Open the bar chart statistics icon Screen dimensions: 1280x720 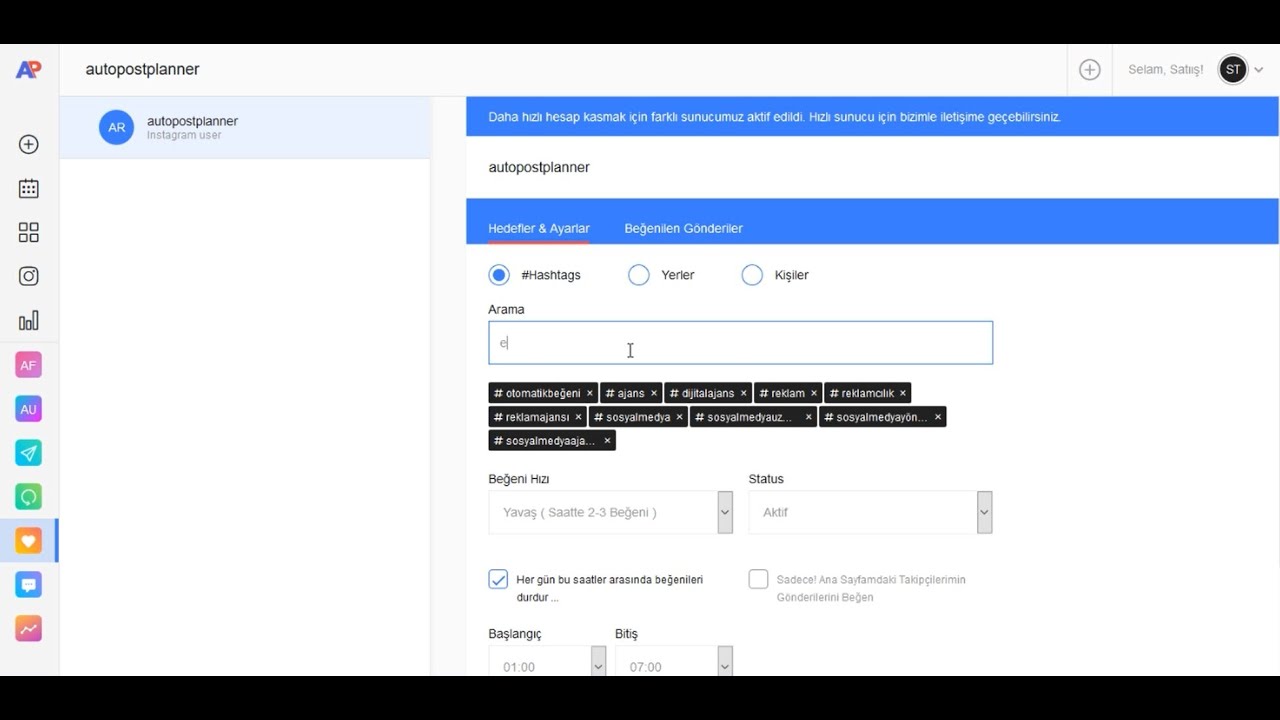29,320
